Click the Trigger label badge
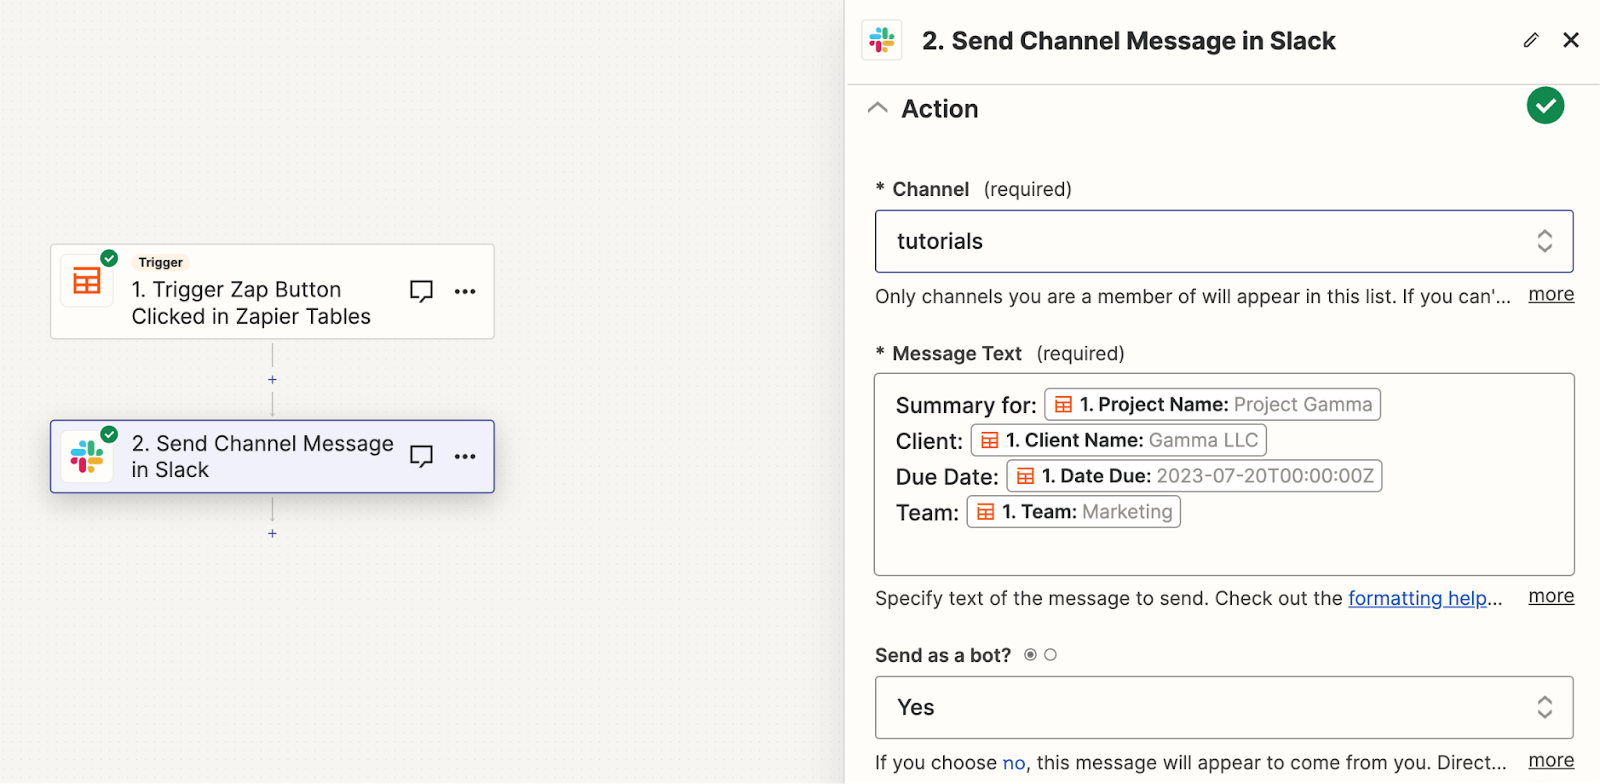The image size is (1600, 784). (160, 262)
